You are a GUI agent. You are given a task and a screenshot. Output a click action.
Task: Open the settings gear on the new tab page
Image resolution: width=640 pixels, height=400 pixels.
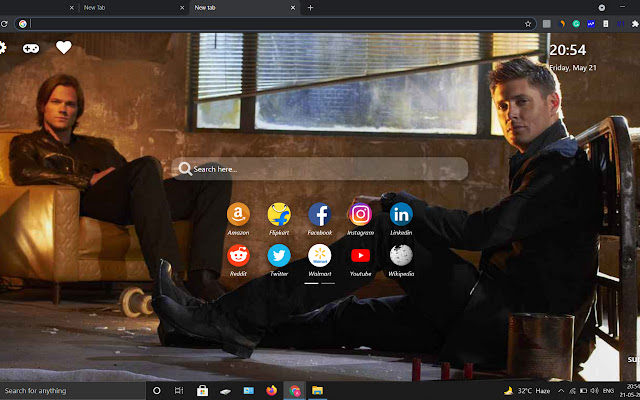[2, 48]
